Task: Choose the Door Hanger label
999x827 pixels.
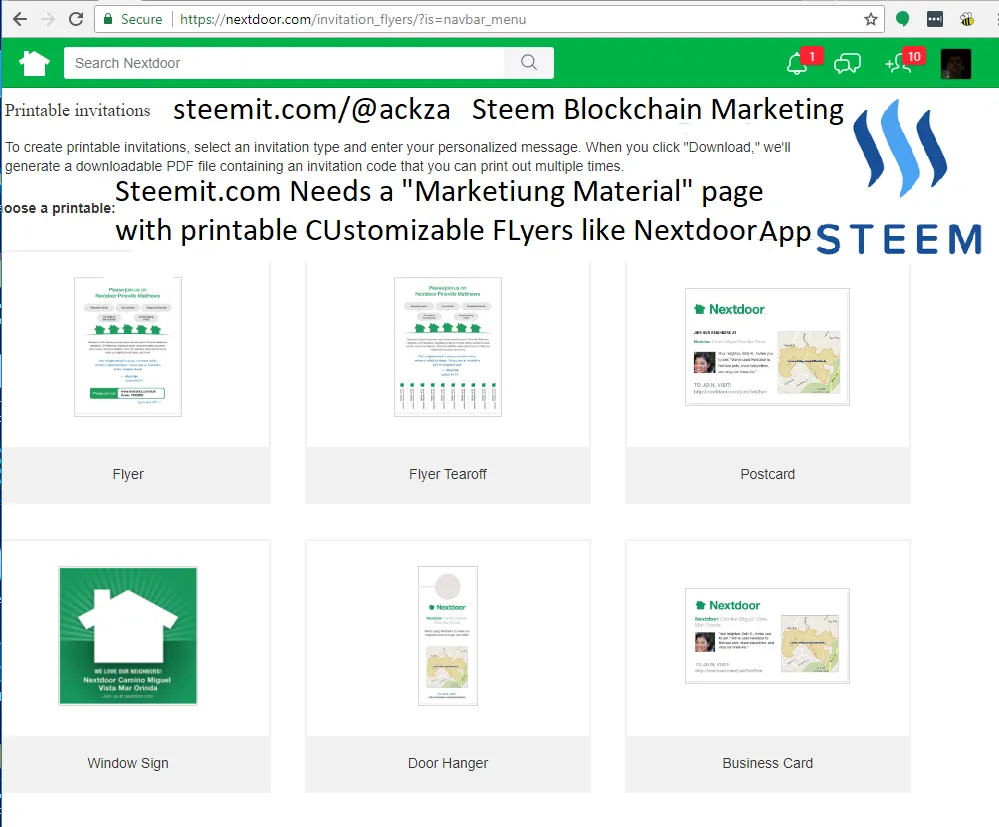Action: click(448, 763)
